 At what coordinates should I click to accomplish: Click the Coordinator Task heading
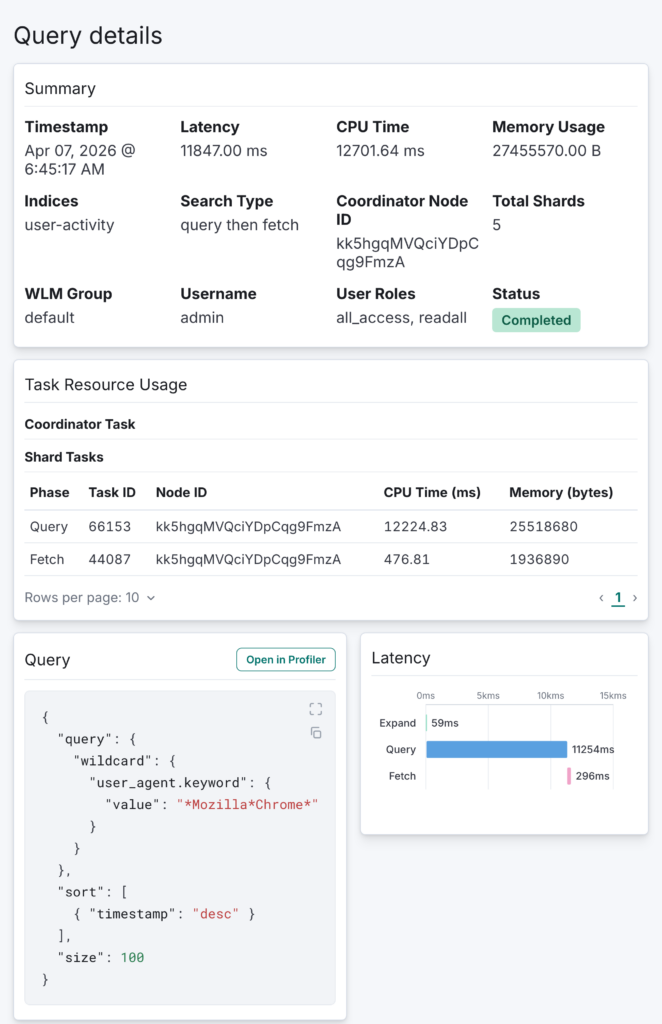(x=80, y=424)
